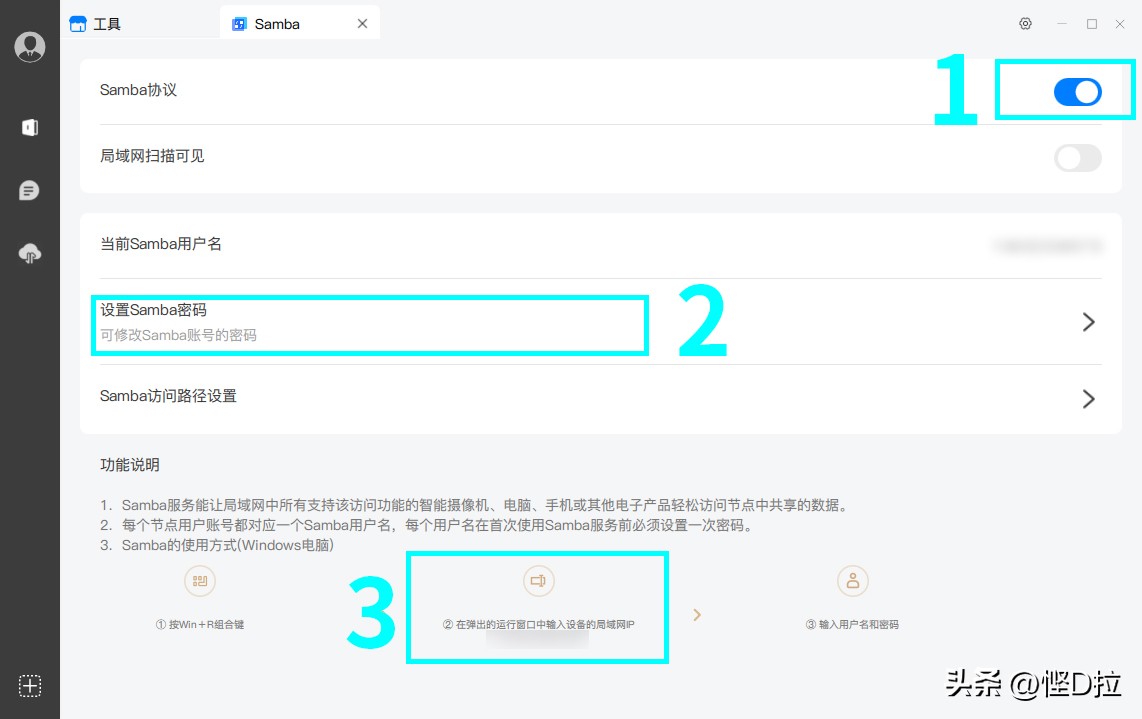
Task: Click the run window icon in step two
Action: point(538,580)
